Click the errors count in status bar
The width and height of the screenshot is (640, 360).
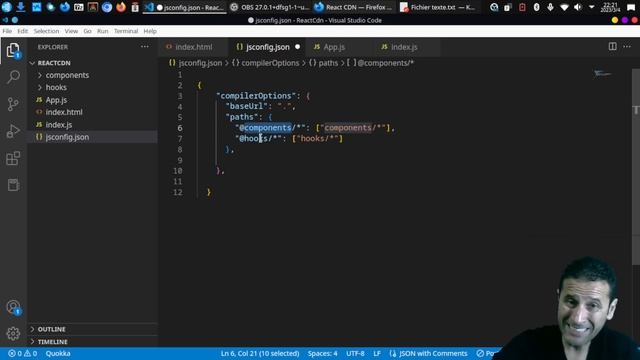[x=15, y=353]
